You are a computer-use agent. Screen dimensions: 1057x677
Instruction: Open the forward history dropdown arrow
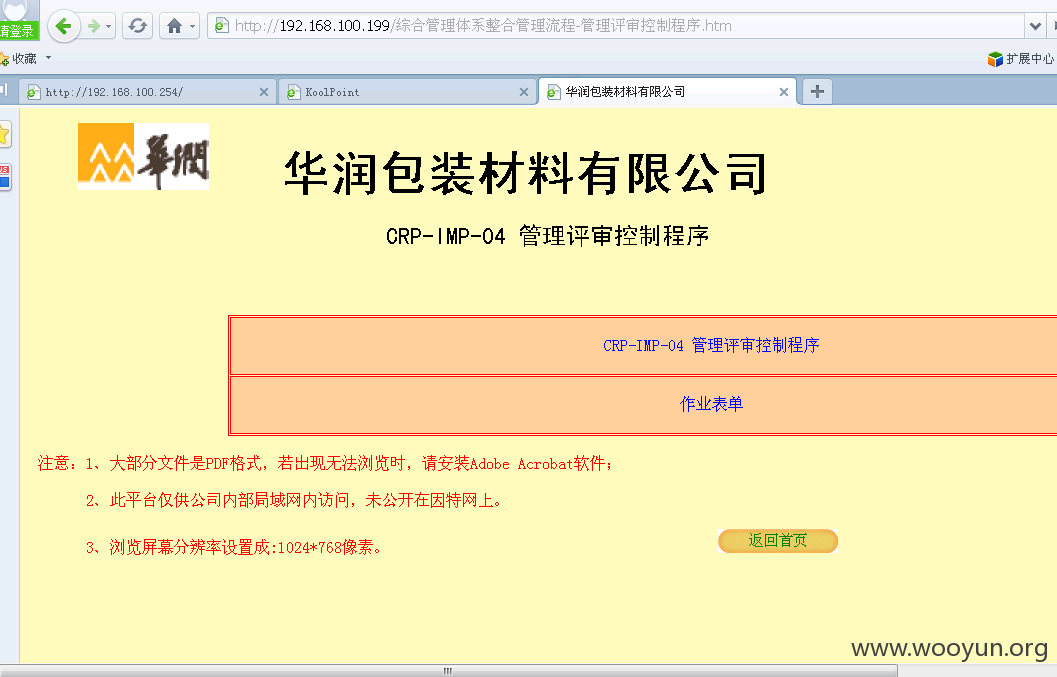pyautogui.click(x=109, y=27)
